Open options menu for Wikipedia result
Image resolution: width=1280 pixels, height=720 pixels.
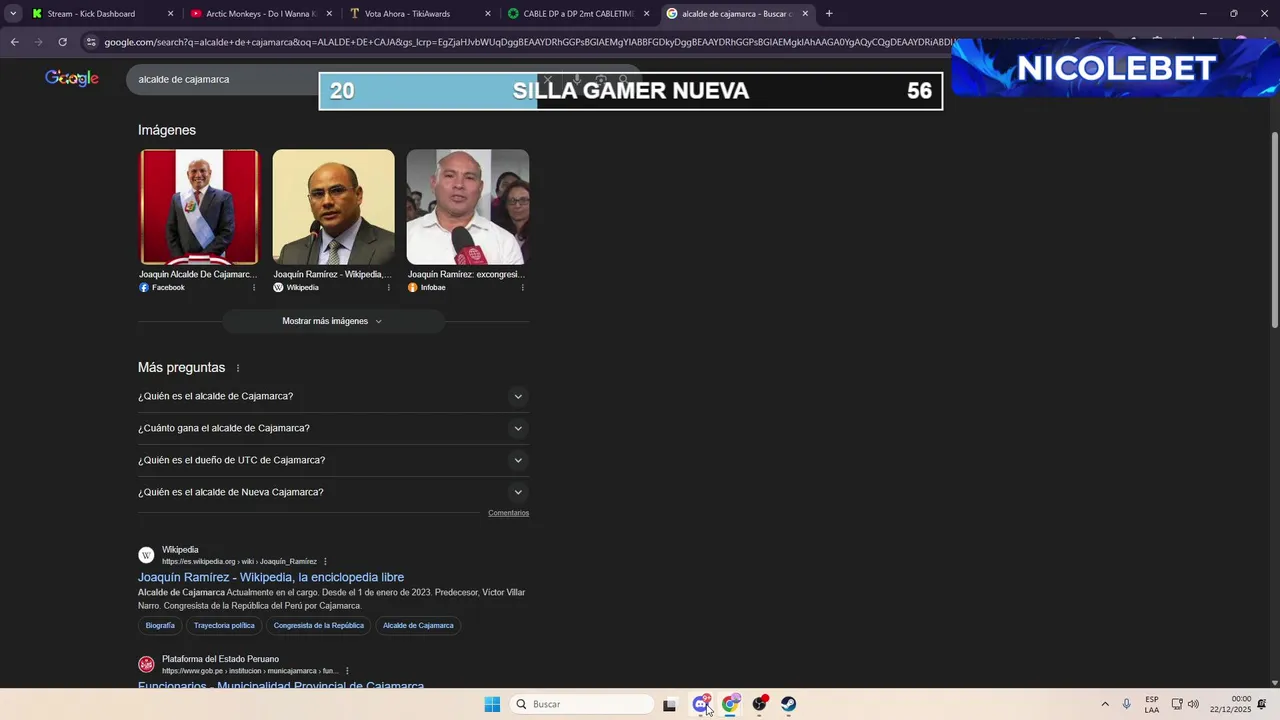[x=325, y=562]
